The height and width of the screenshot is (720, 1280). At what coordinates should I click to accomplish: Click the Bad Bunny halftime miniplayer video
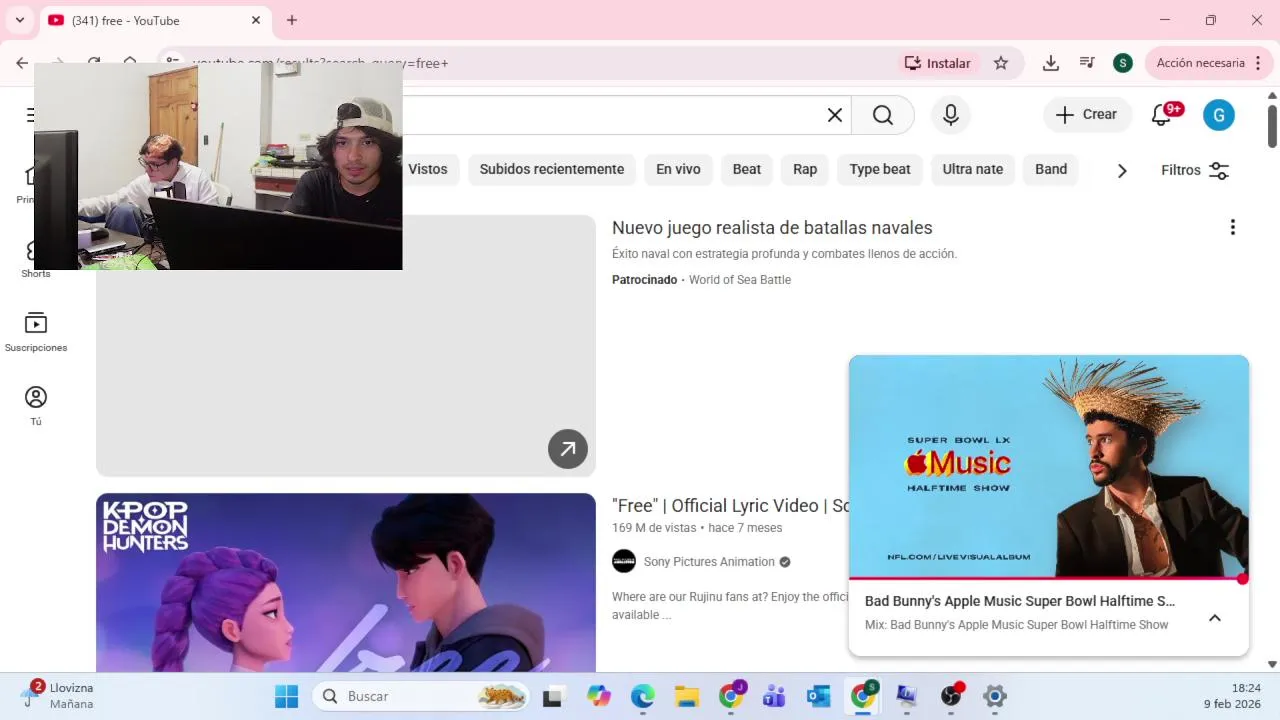pos(1049,466)
